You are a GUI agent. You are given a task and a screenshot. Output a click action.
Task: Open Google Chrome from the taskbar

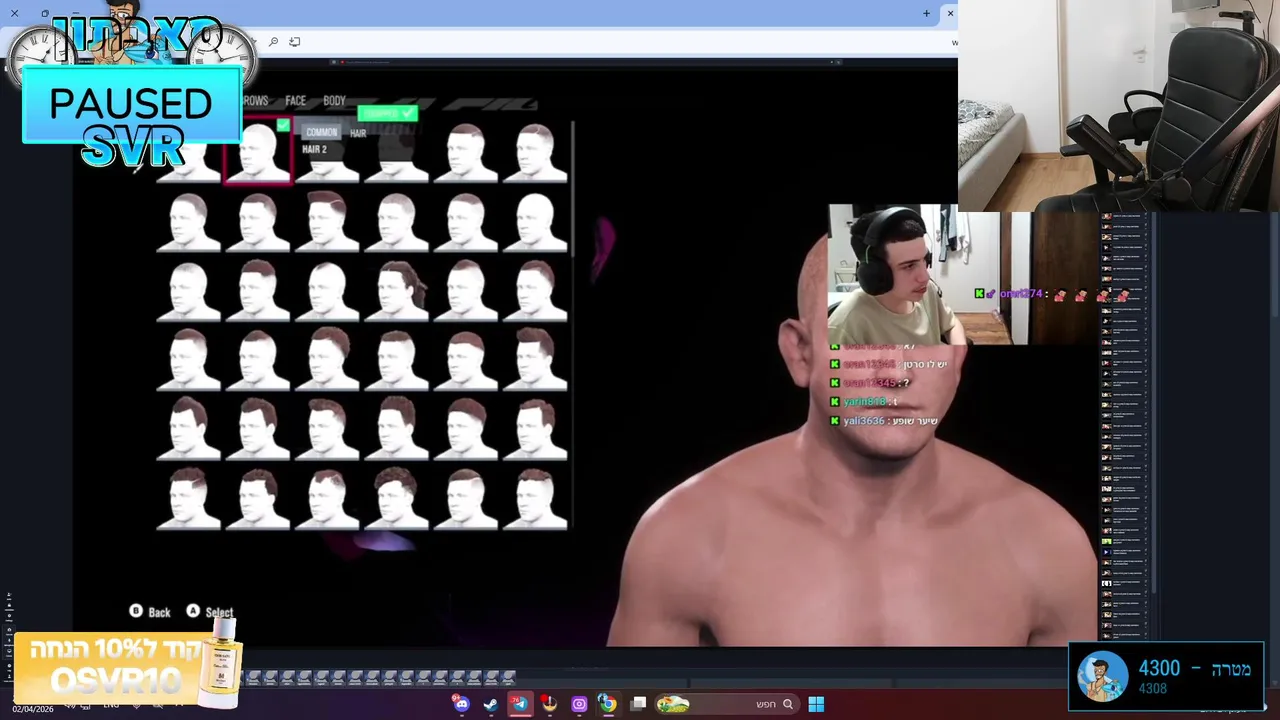607,704
